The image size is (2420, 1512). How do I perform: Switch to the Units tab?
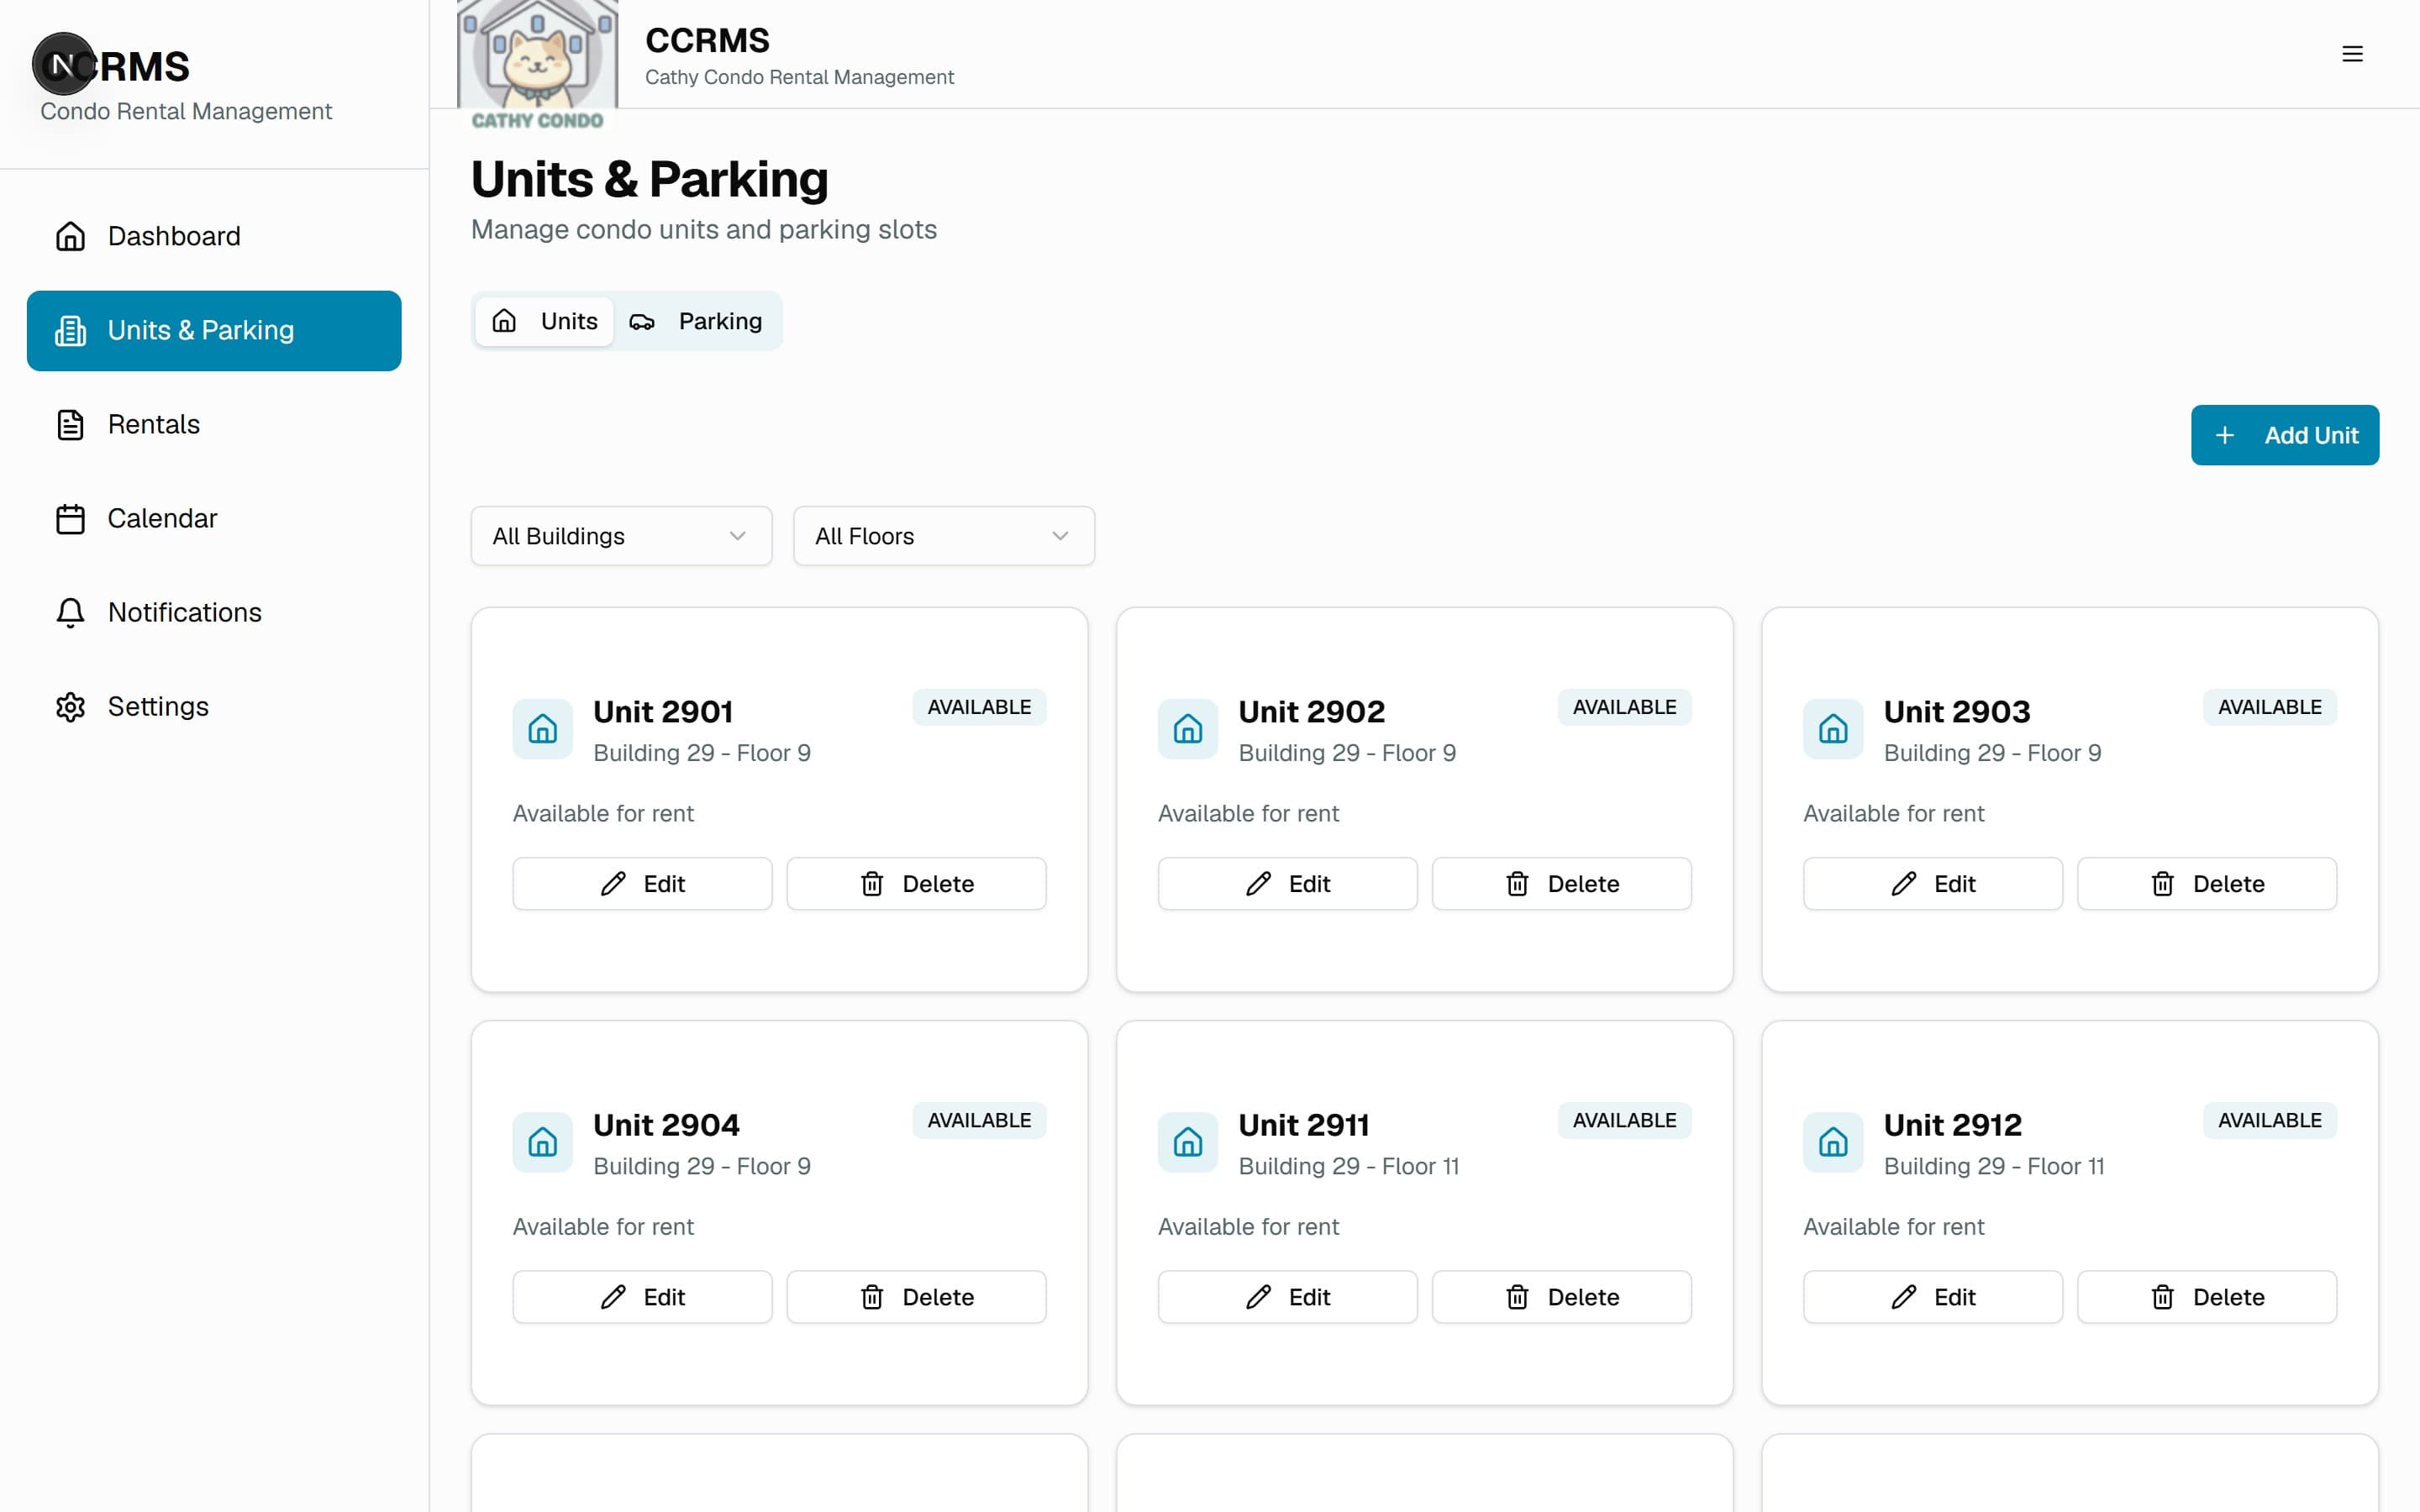544,321
